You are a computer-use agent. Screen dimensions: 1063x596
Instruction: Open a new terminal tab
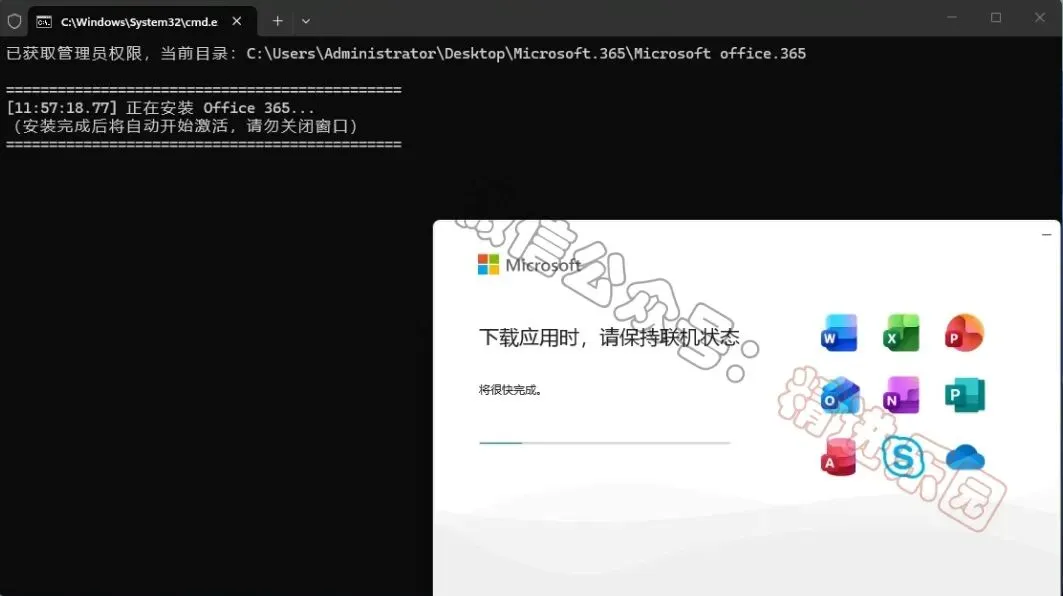(277, 21)
